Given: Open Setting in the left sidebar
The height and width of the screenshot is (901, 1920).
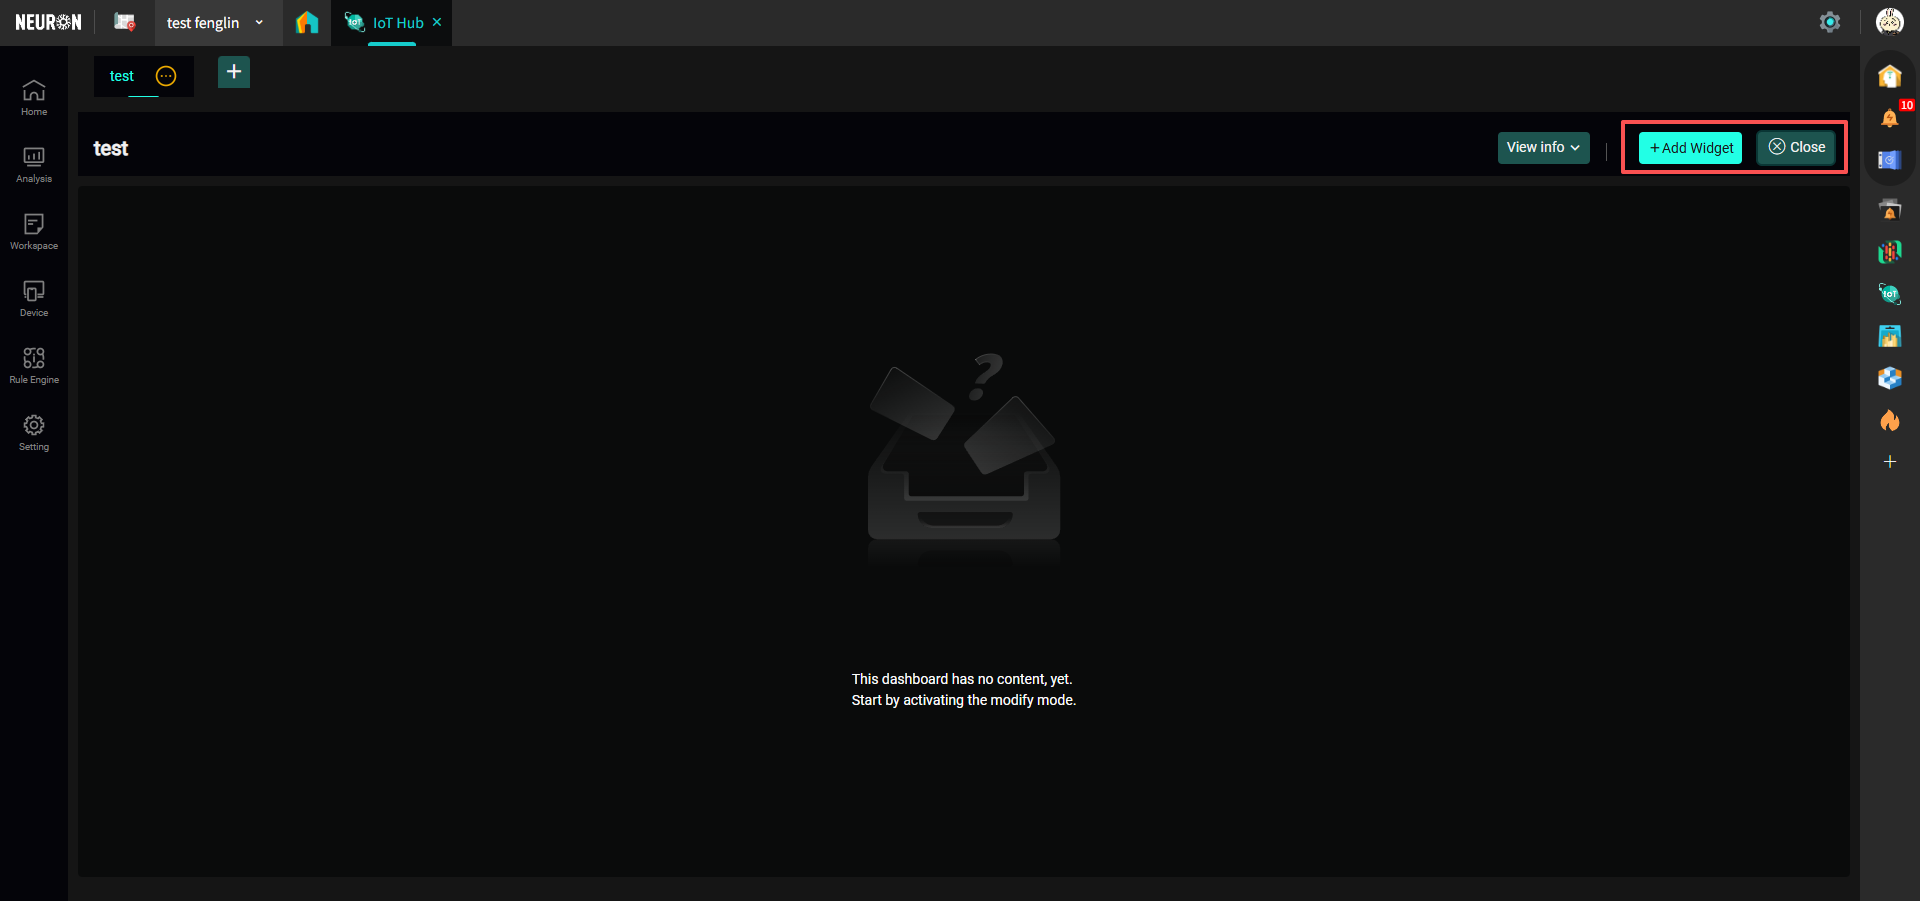Looking at the screenshot, I should [34, 433].
